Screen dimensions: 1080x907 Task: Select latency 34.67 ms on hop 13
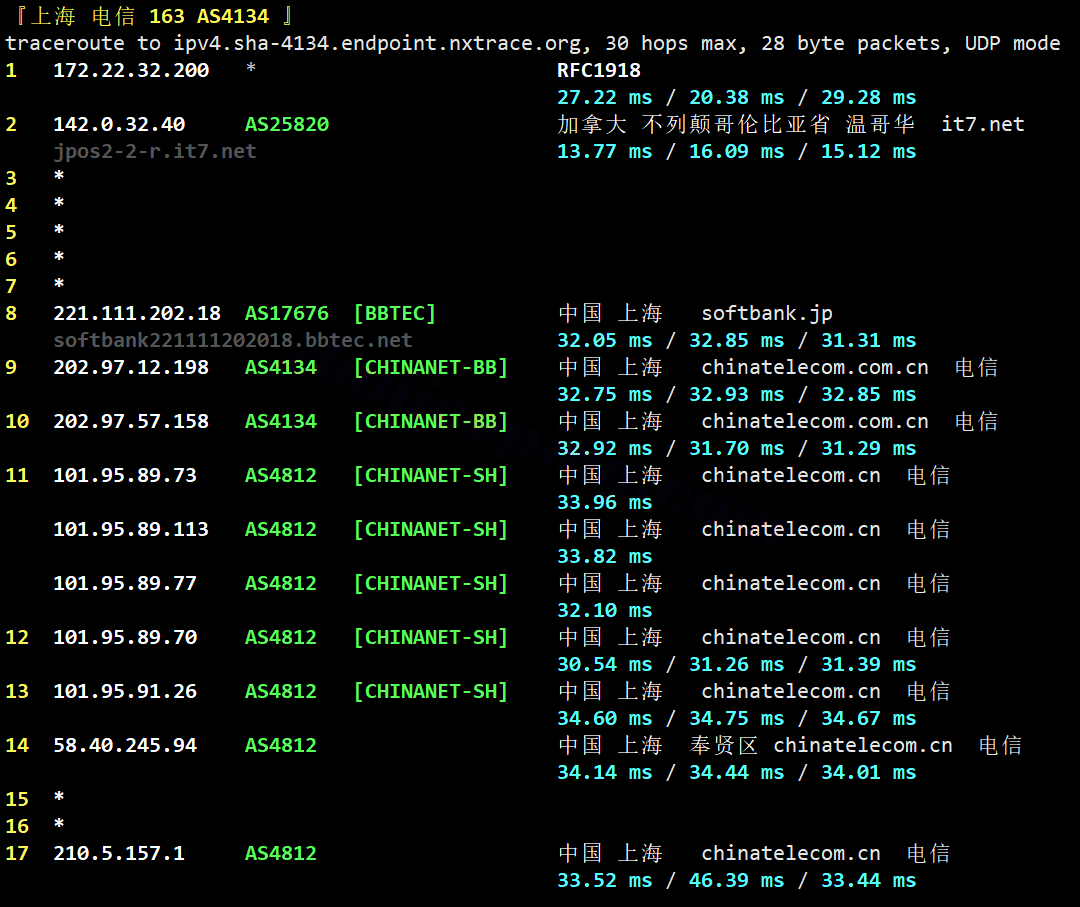tap(869, 718)
